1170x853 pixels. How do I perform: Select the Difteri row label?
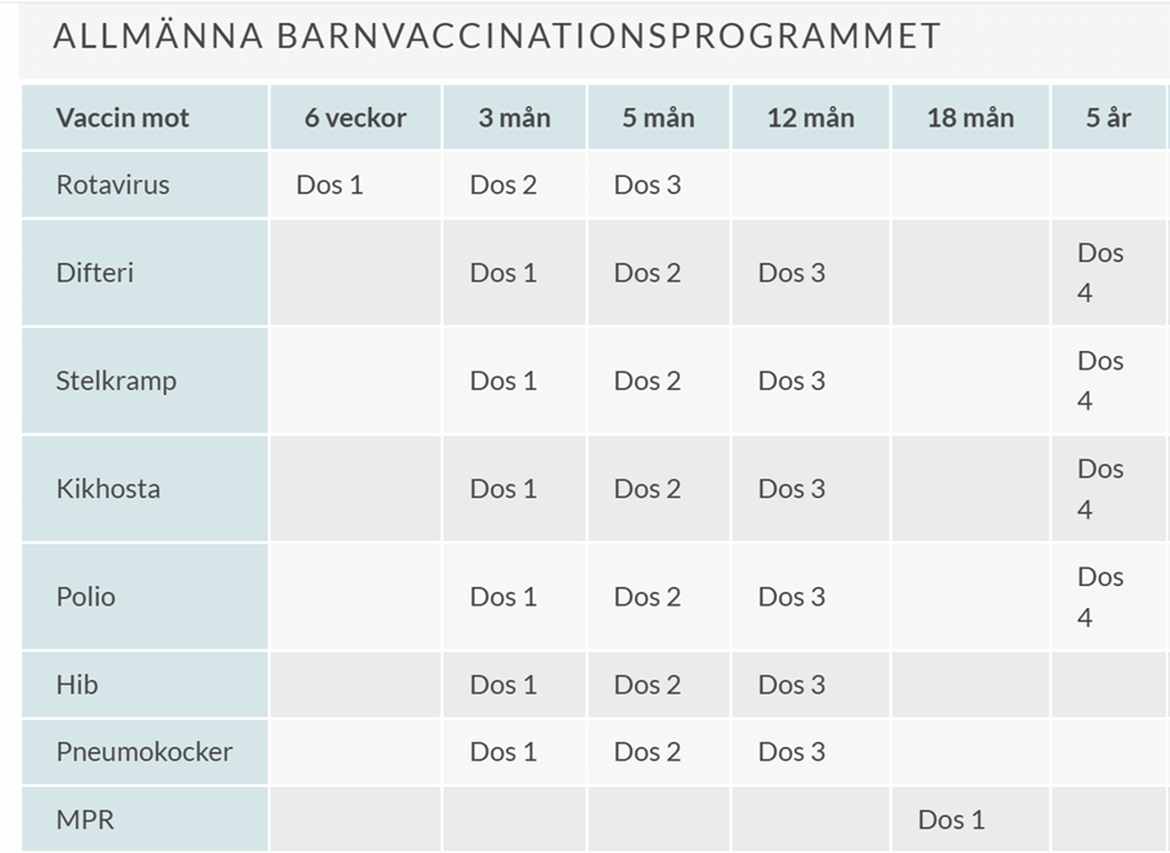coord(95,273)
